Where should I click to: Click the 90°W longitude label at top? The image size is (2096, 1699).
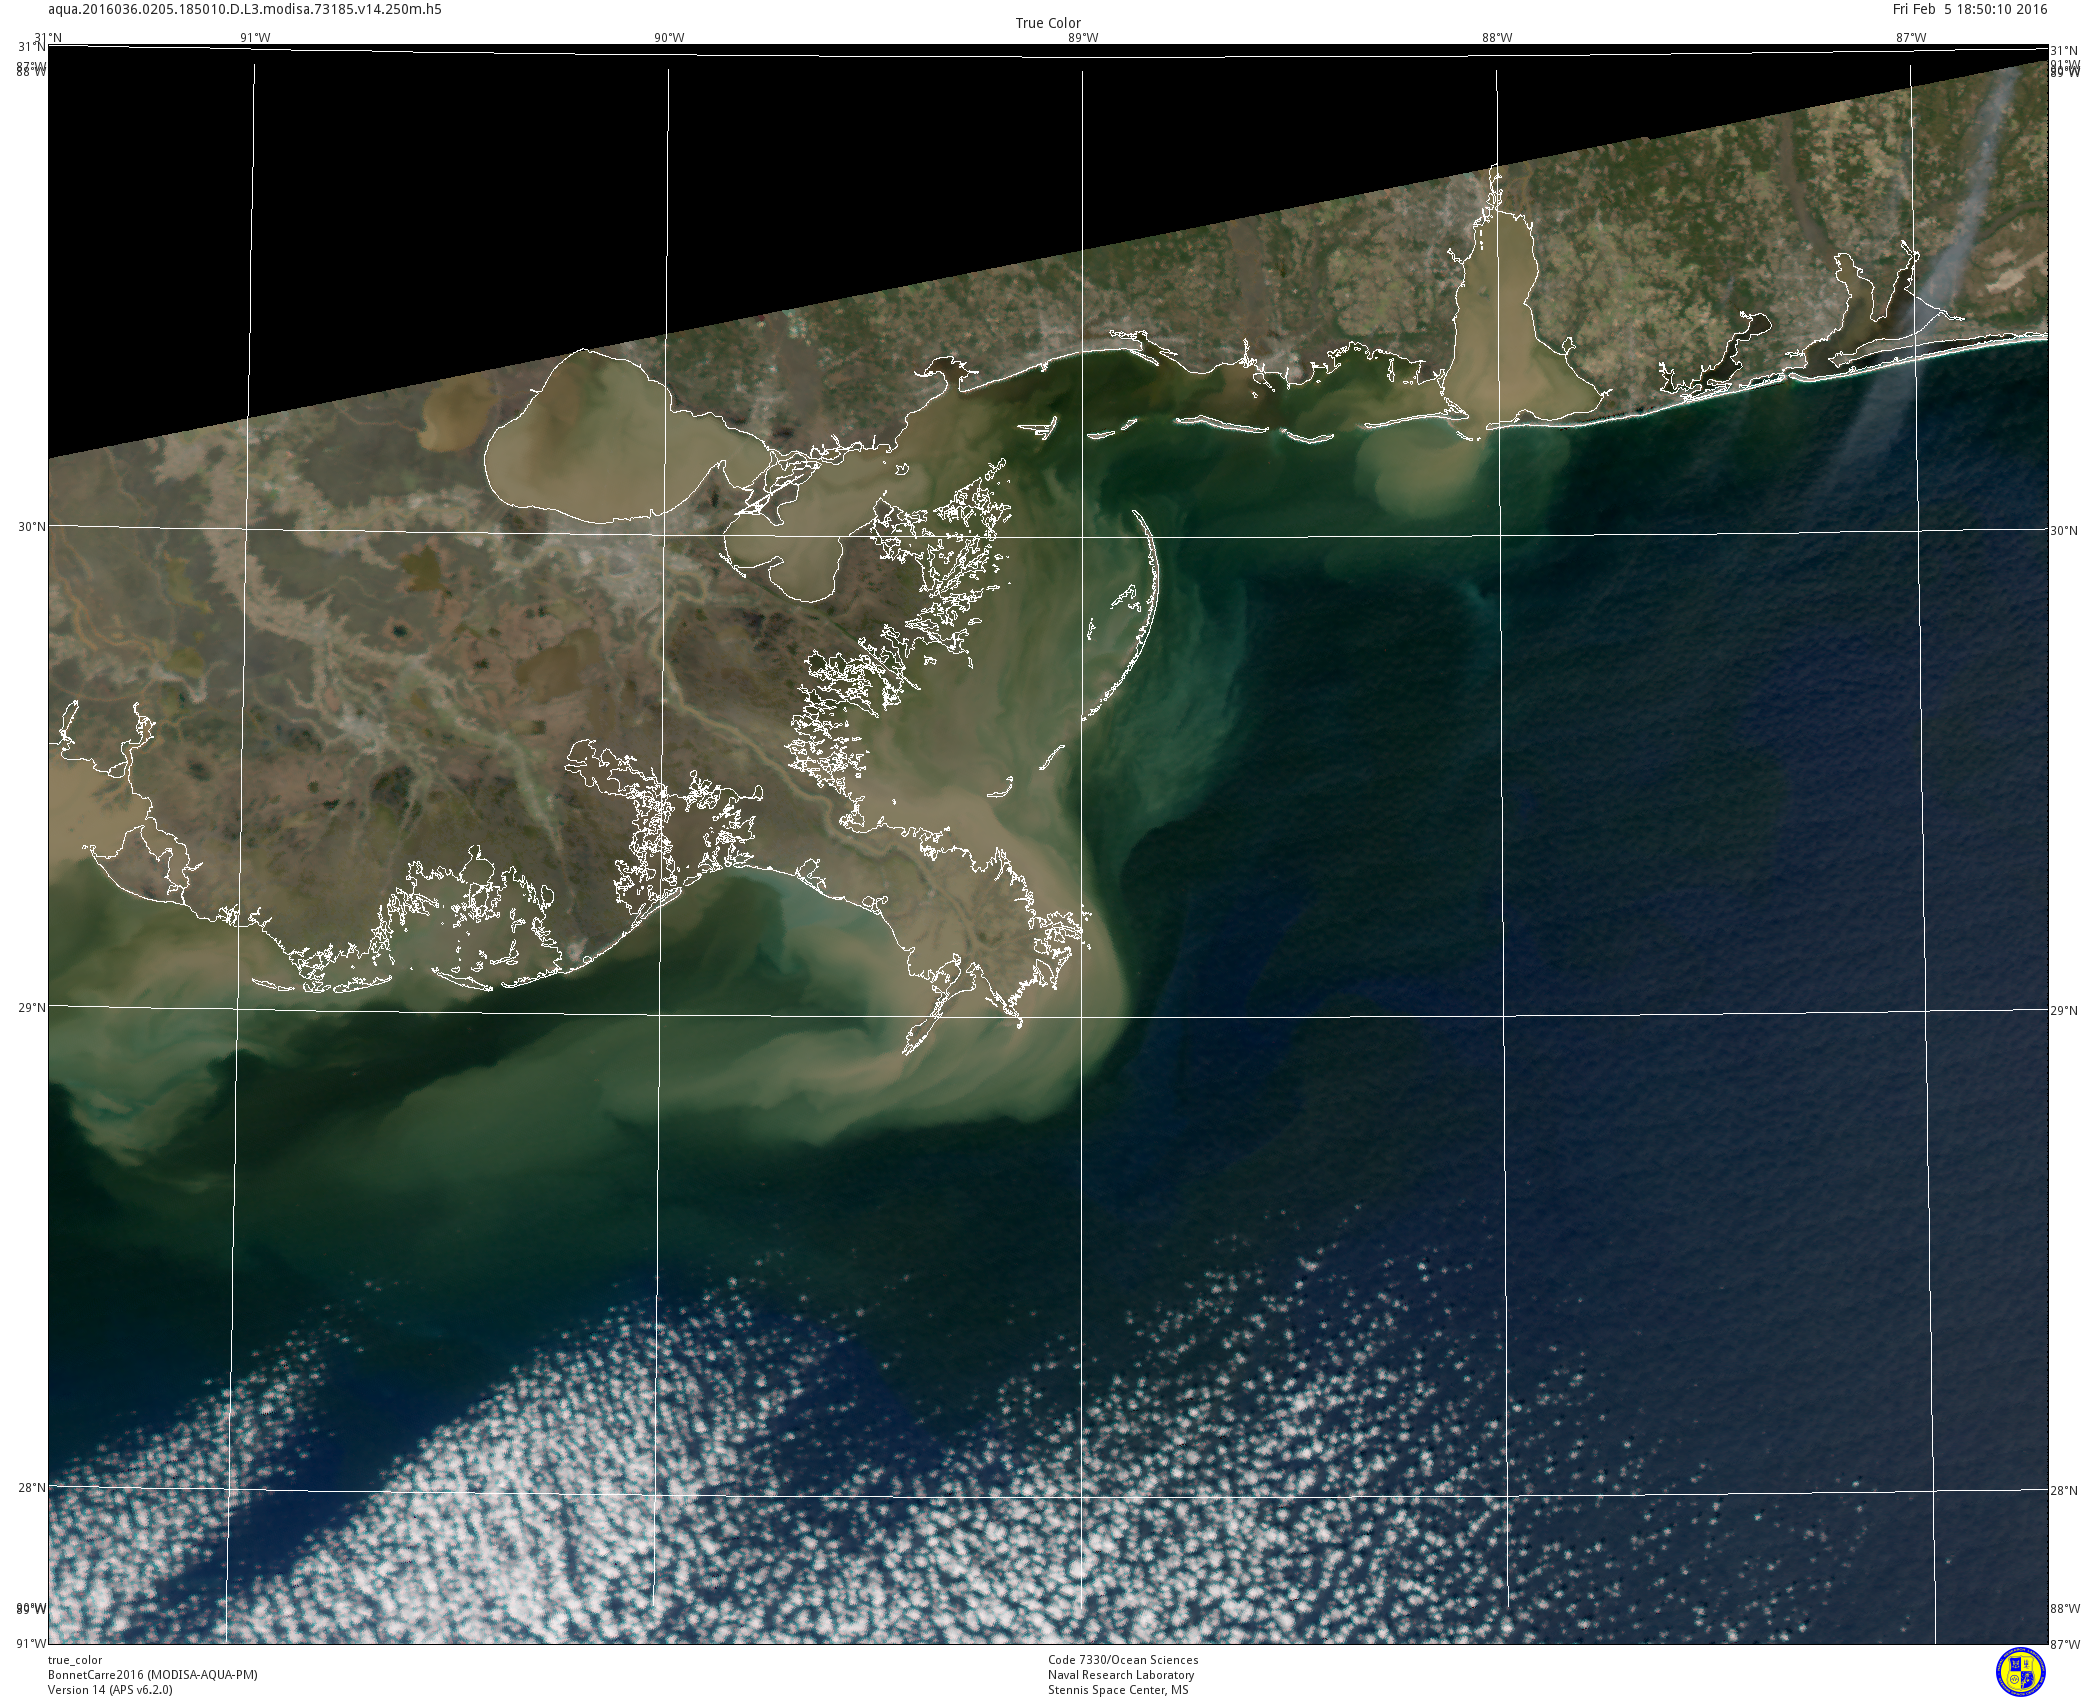click(x=668, y=38)
